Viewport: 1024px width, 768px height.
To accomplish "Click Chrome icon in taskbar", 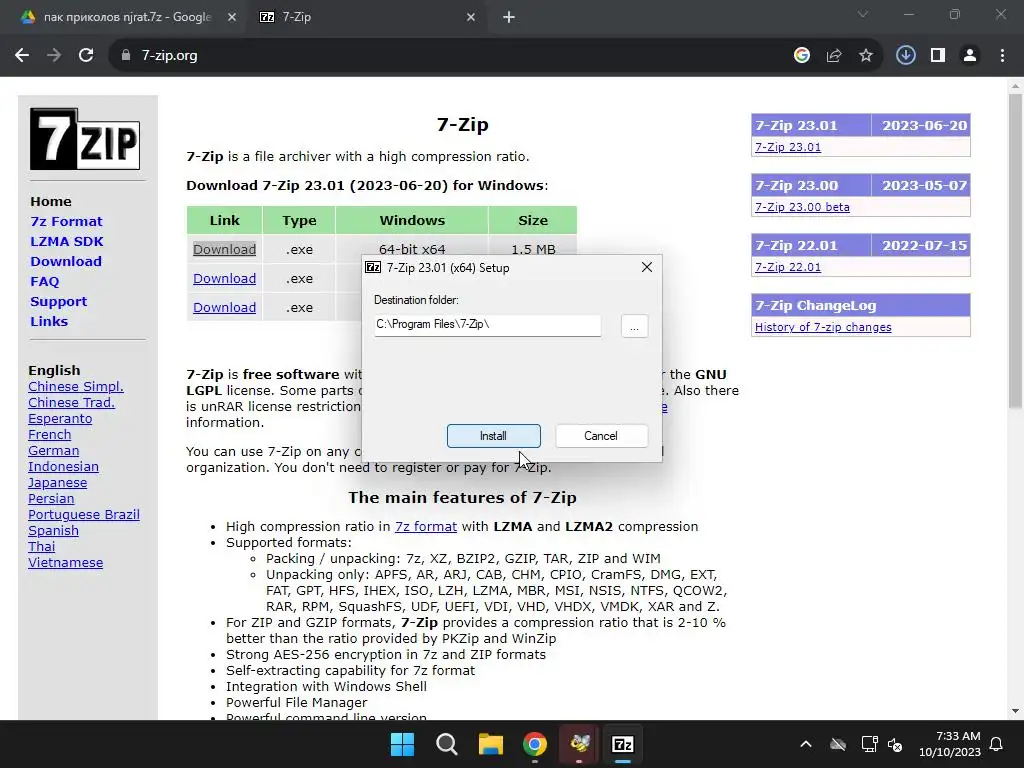I will coord(535,744).
